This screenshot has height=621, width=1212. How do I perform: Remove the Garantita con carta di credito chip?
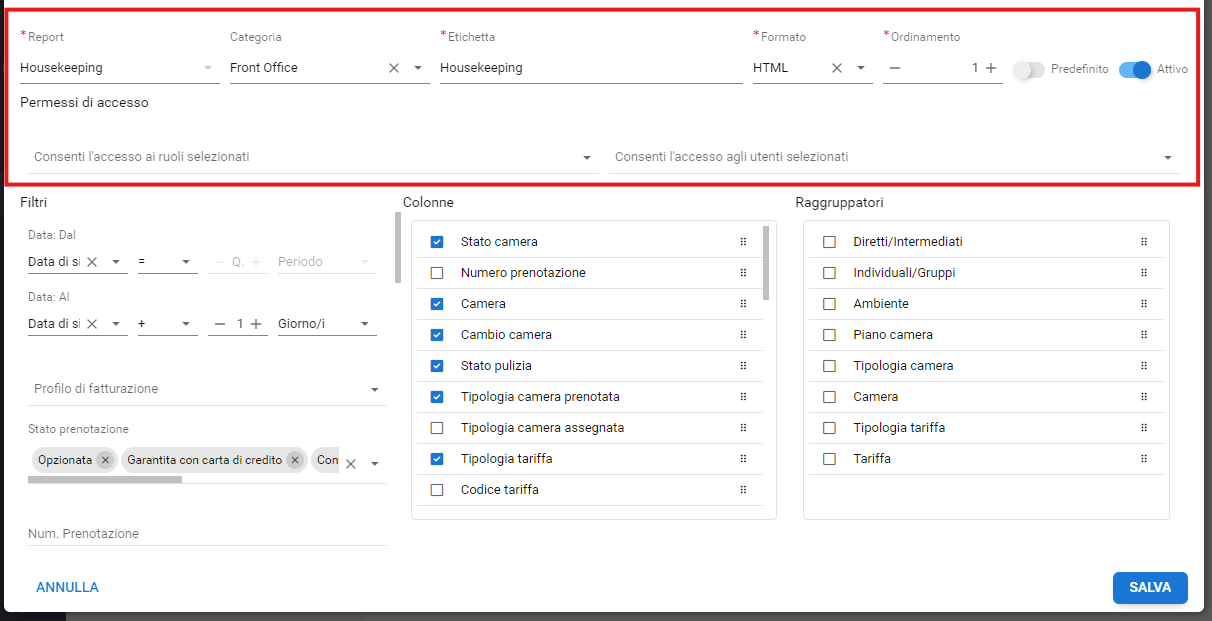coord(294,460)
